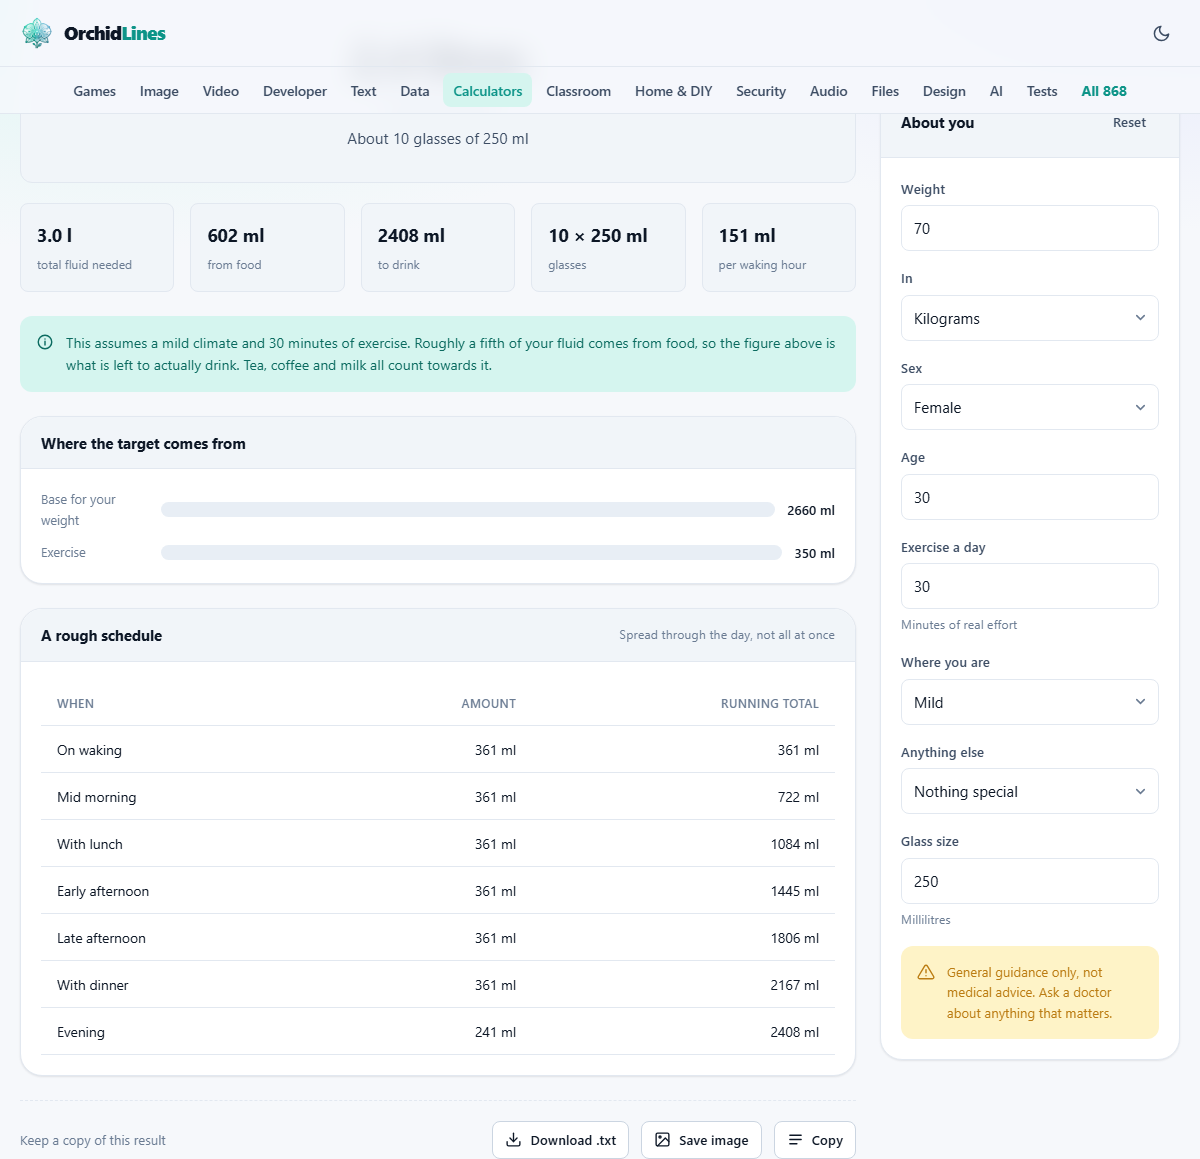Focus the Weight input field
Screen dimensions: 1200x1159
[1030, 228]
